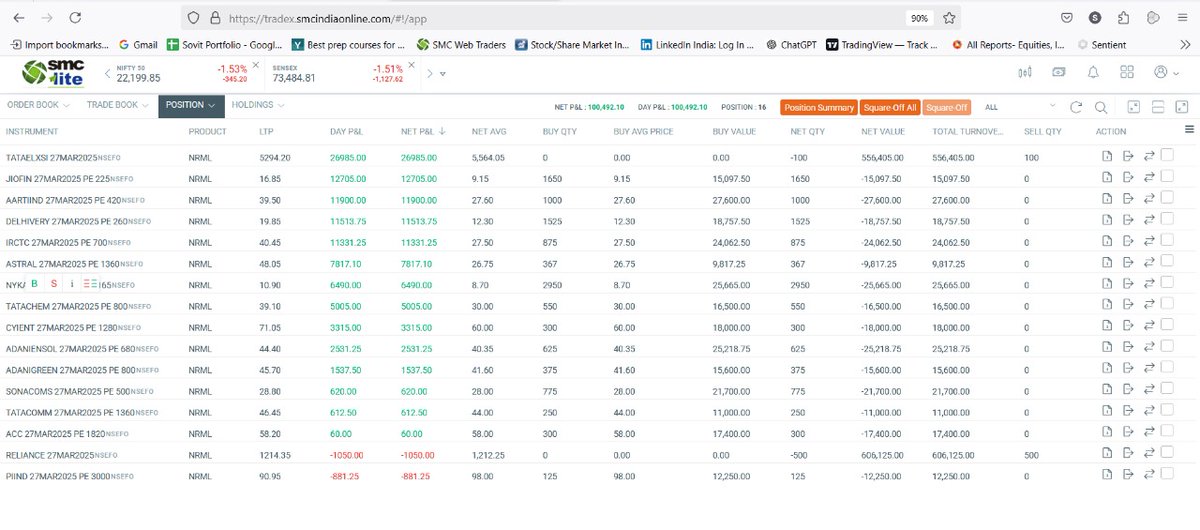Click the info i icon on NYKAA row
The height and width of the screenshot is (530, 1200).
coord(72,283)
